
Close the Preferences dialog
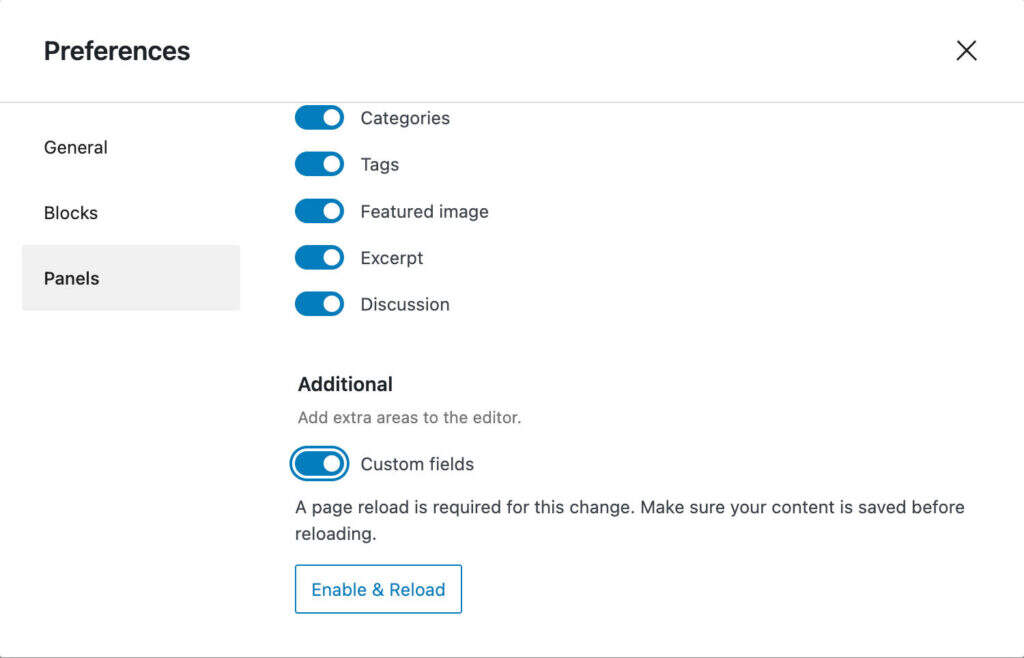(966, 51)
